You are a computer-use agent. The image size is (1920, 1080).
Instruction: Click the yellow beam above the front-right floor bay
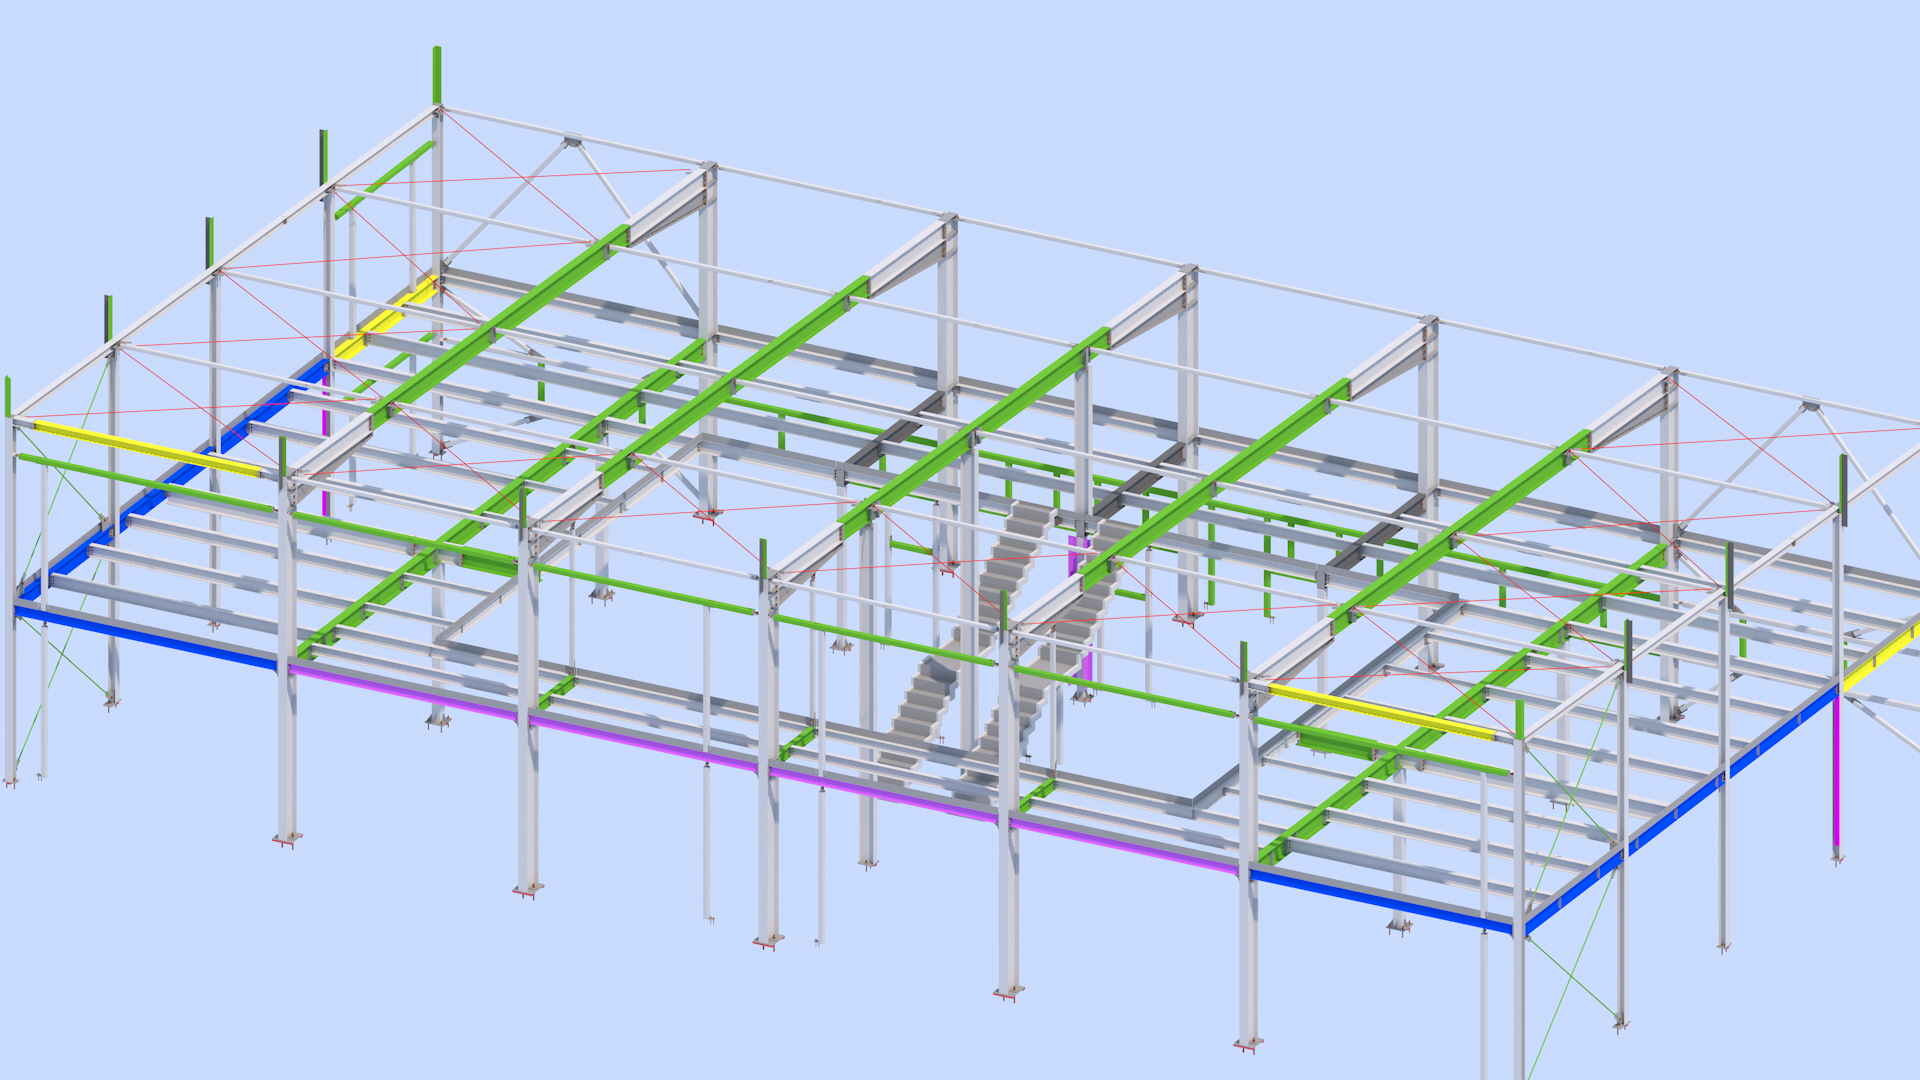(x=1382, y=712)
